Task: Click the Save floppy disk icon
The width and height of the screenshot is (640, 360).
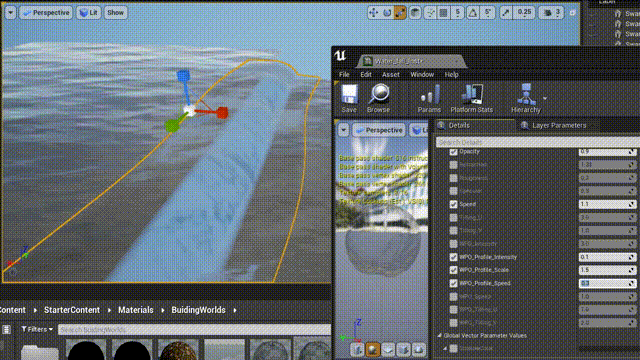Action: [x=349, y=94]
